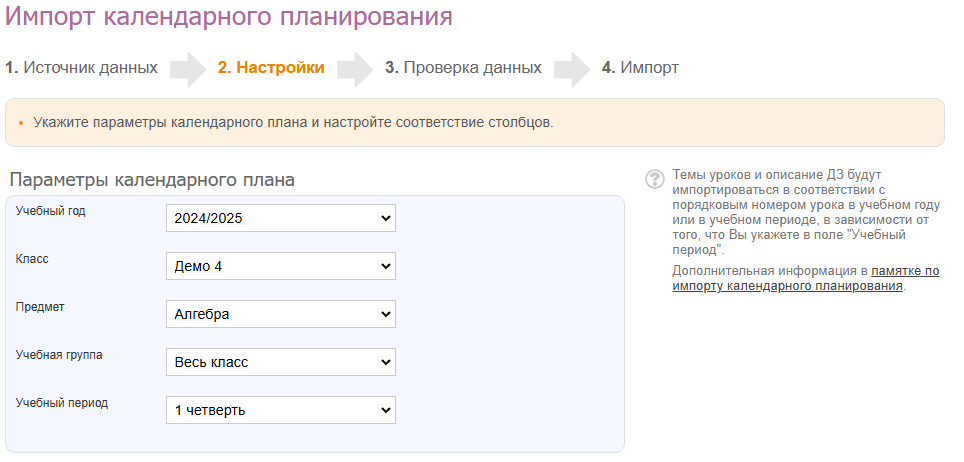This screenshot has width=964, height=462.
Task: Click the help question mark icon
Action: (655, 179)
